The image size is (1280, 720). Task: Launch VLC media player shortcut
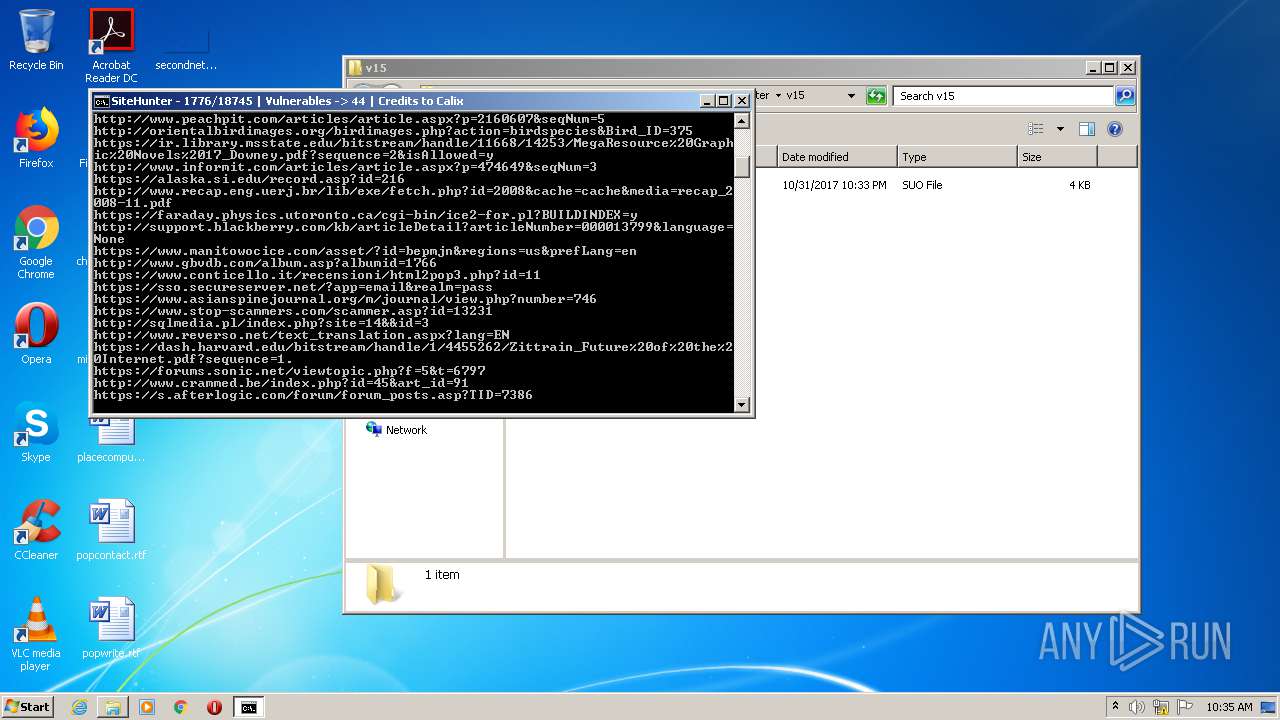pyautogui.click(x=36, y=633)
